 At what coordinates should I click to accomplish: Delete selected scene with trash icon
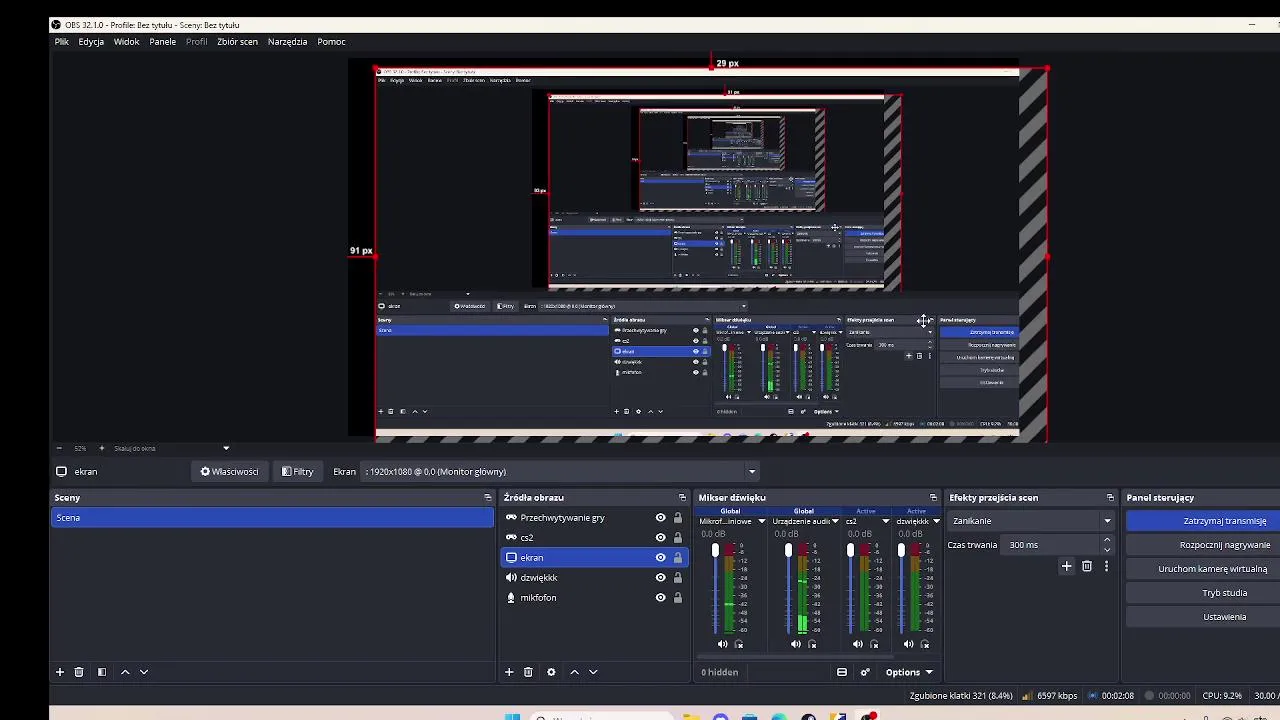pos(79,672)
